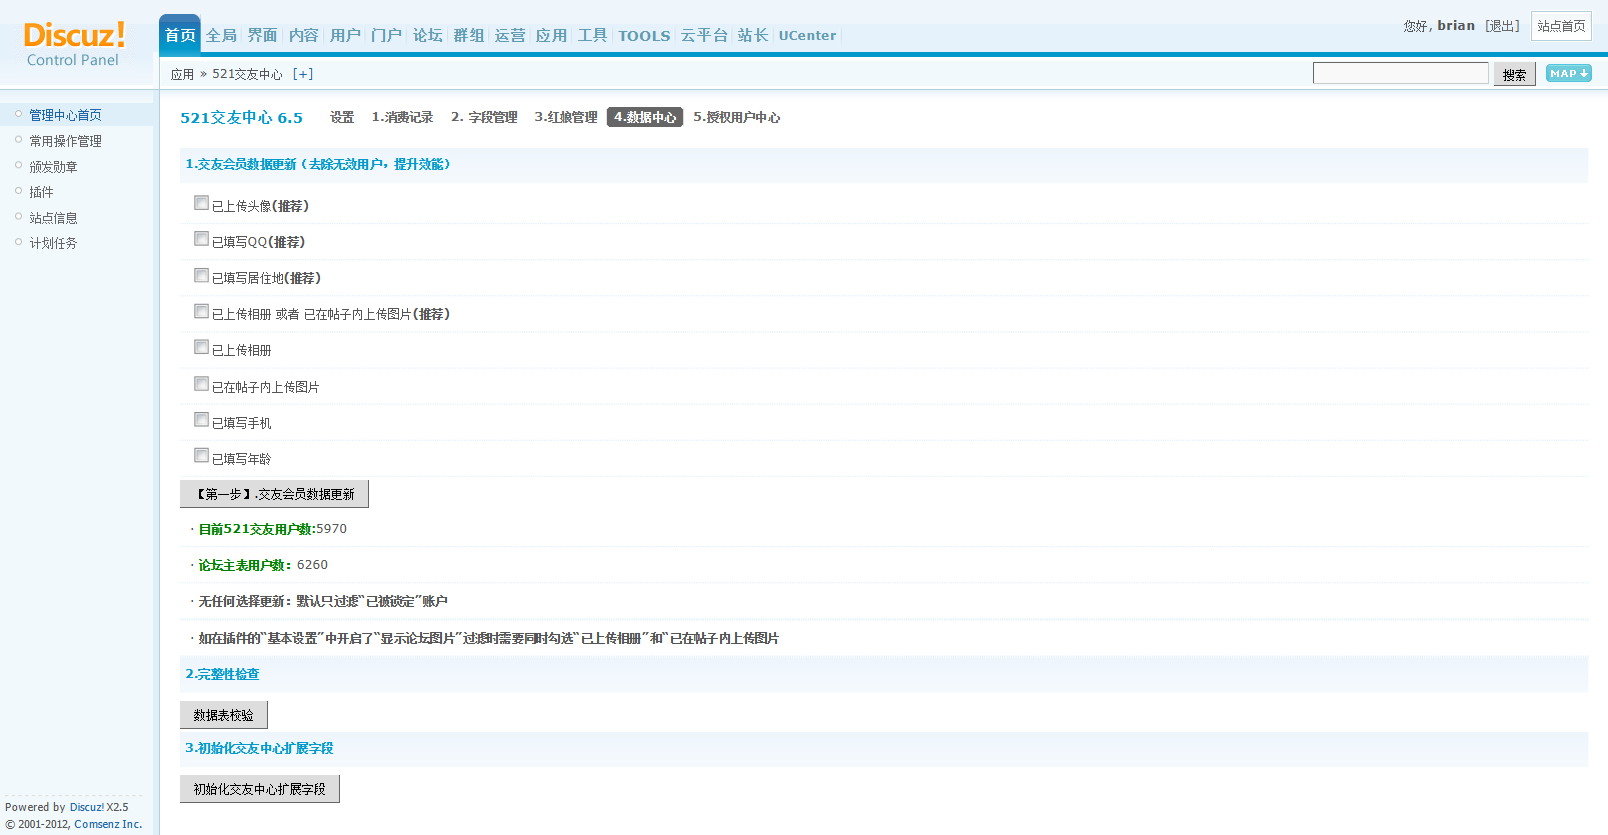Screen dimensions: 1608x835
Task: Open the 用户 top menu
Action: tap(345, 35)
